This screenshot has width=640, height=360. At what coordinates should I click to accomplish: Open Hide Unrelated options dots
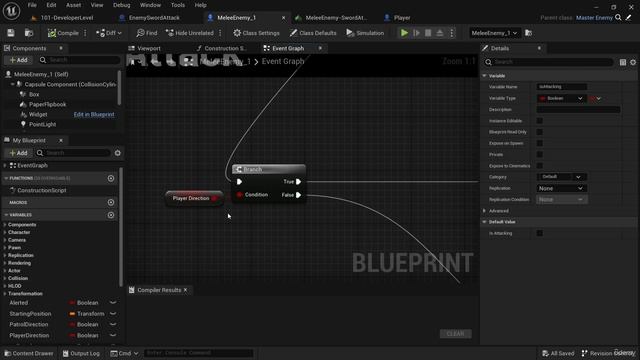[x=220, y=33]
